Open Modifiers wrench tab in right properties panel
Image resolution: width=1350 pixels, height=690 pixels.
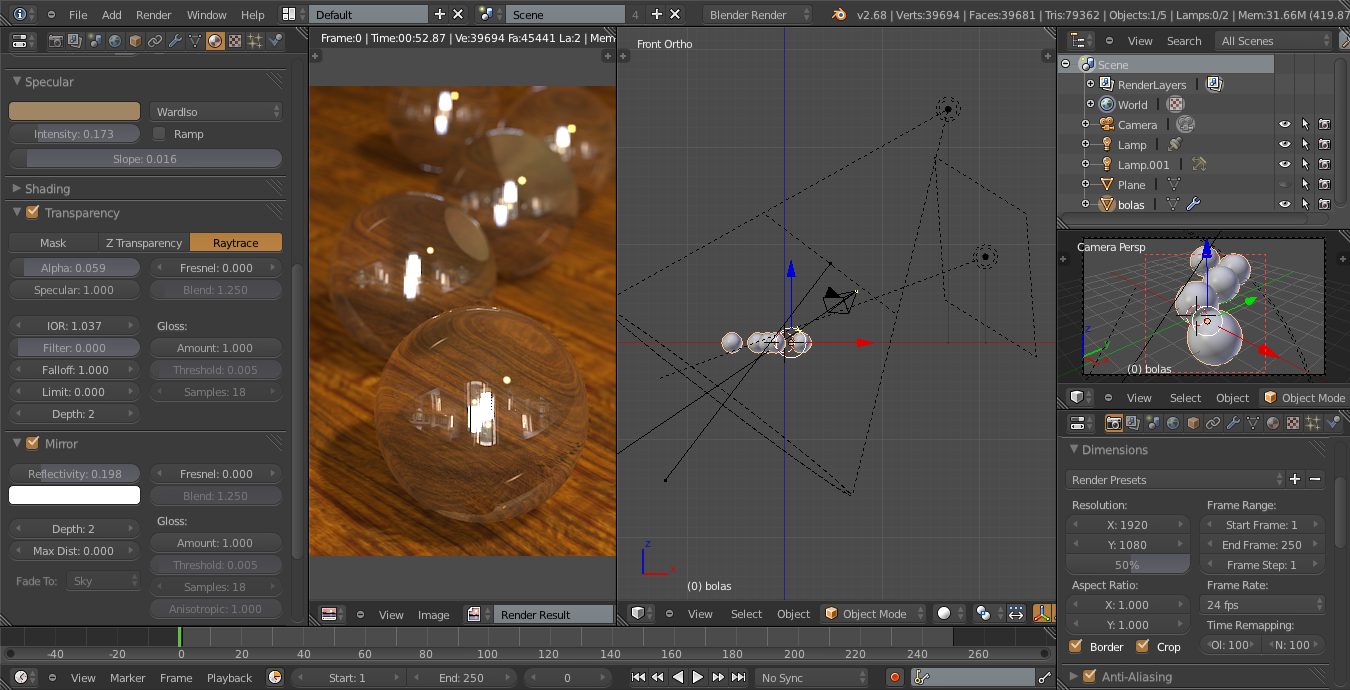click(1232, 423)
